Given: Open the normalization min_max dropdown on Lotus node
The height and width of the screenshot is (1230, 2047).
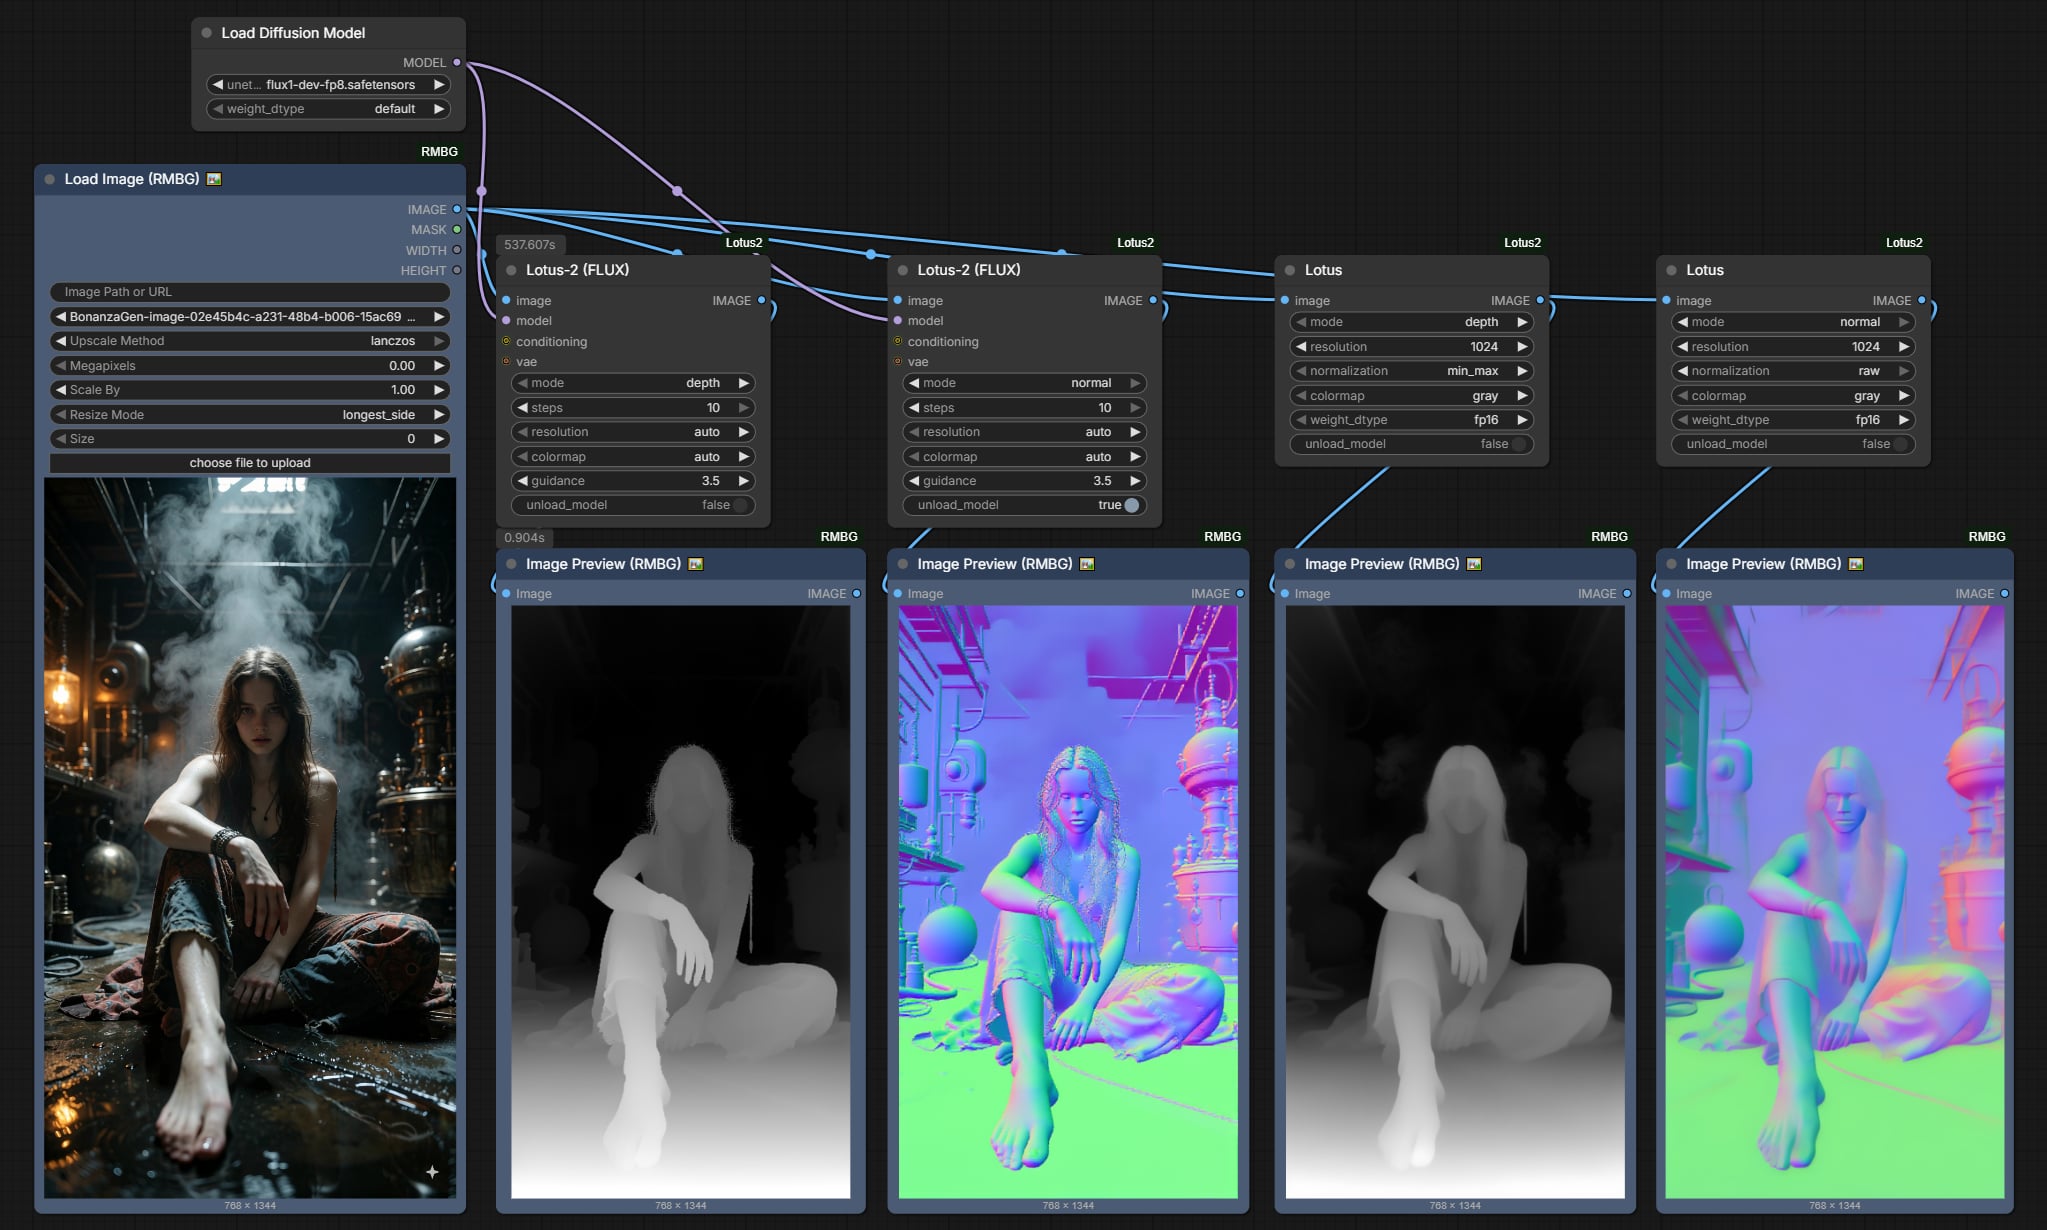Looking at the screenshot, I should tap(1412, 371).
